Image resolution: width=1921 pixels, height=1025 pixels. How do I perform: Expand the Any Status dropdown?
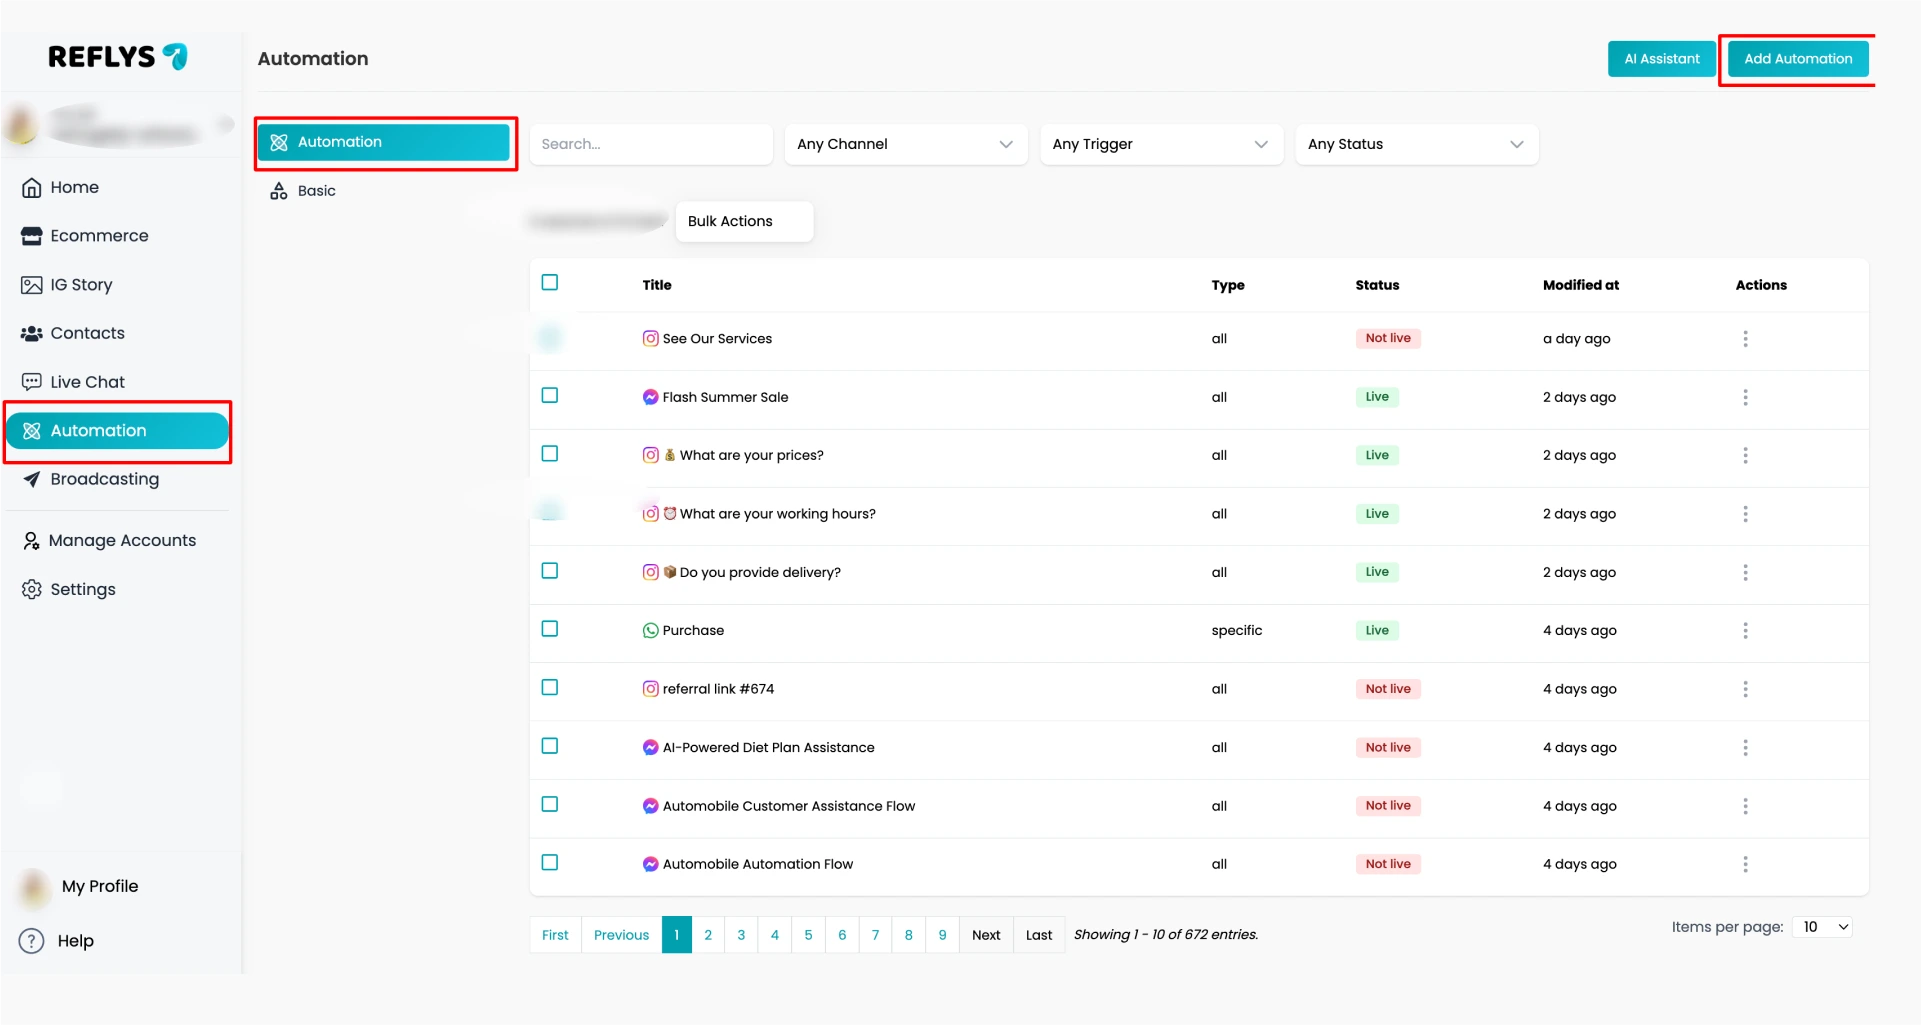pos(1416,144)
